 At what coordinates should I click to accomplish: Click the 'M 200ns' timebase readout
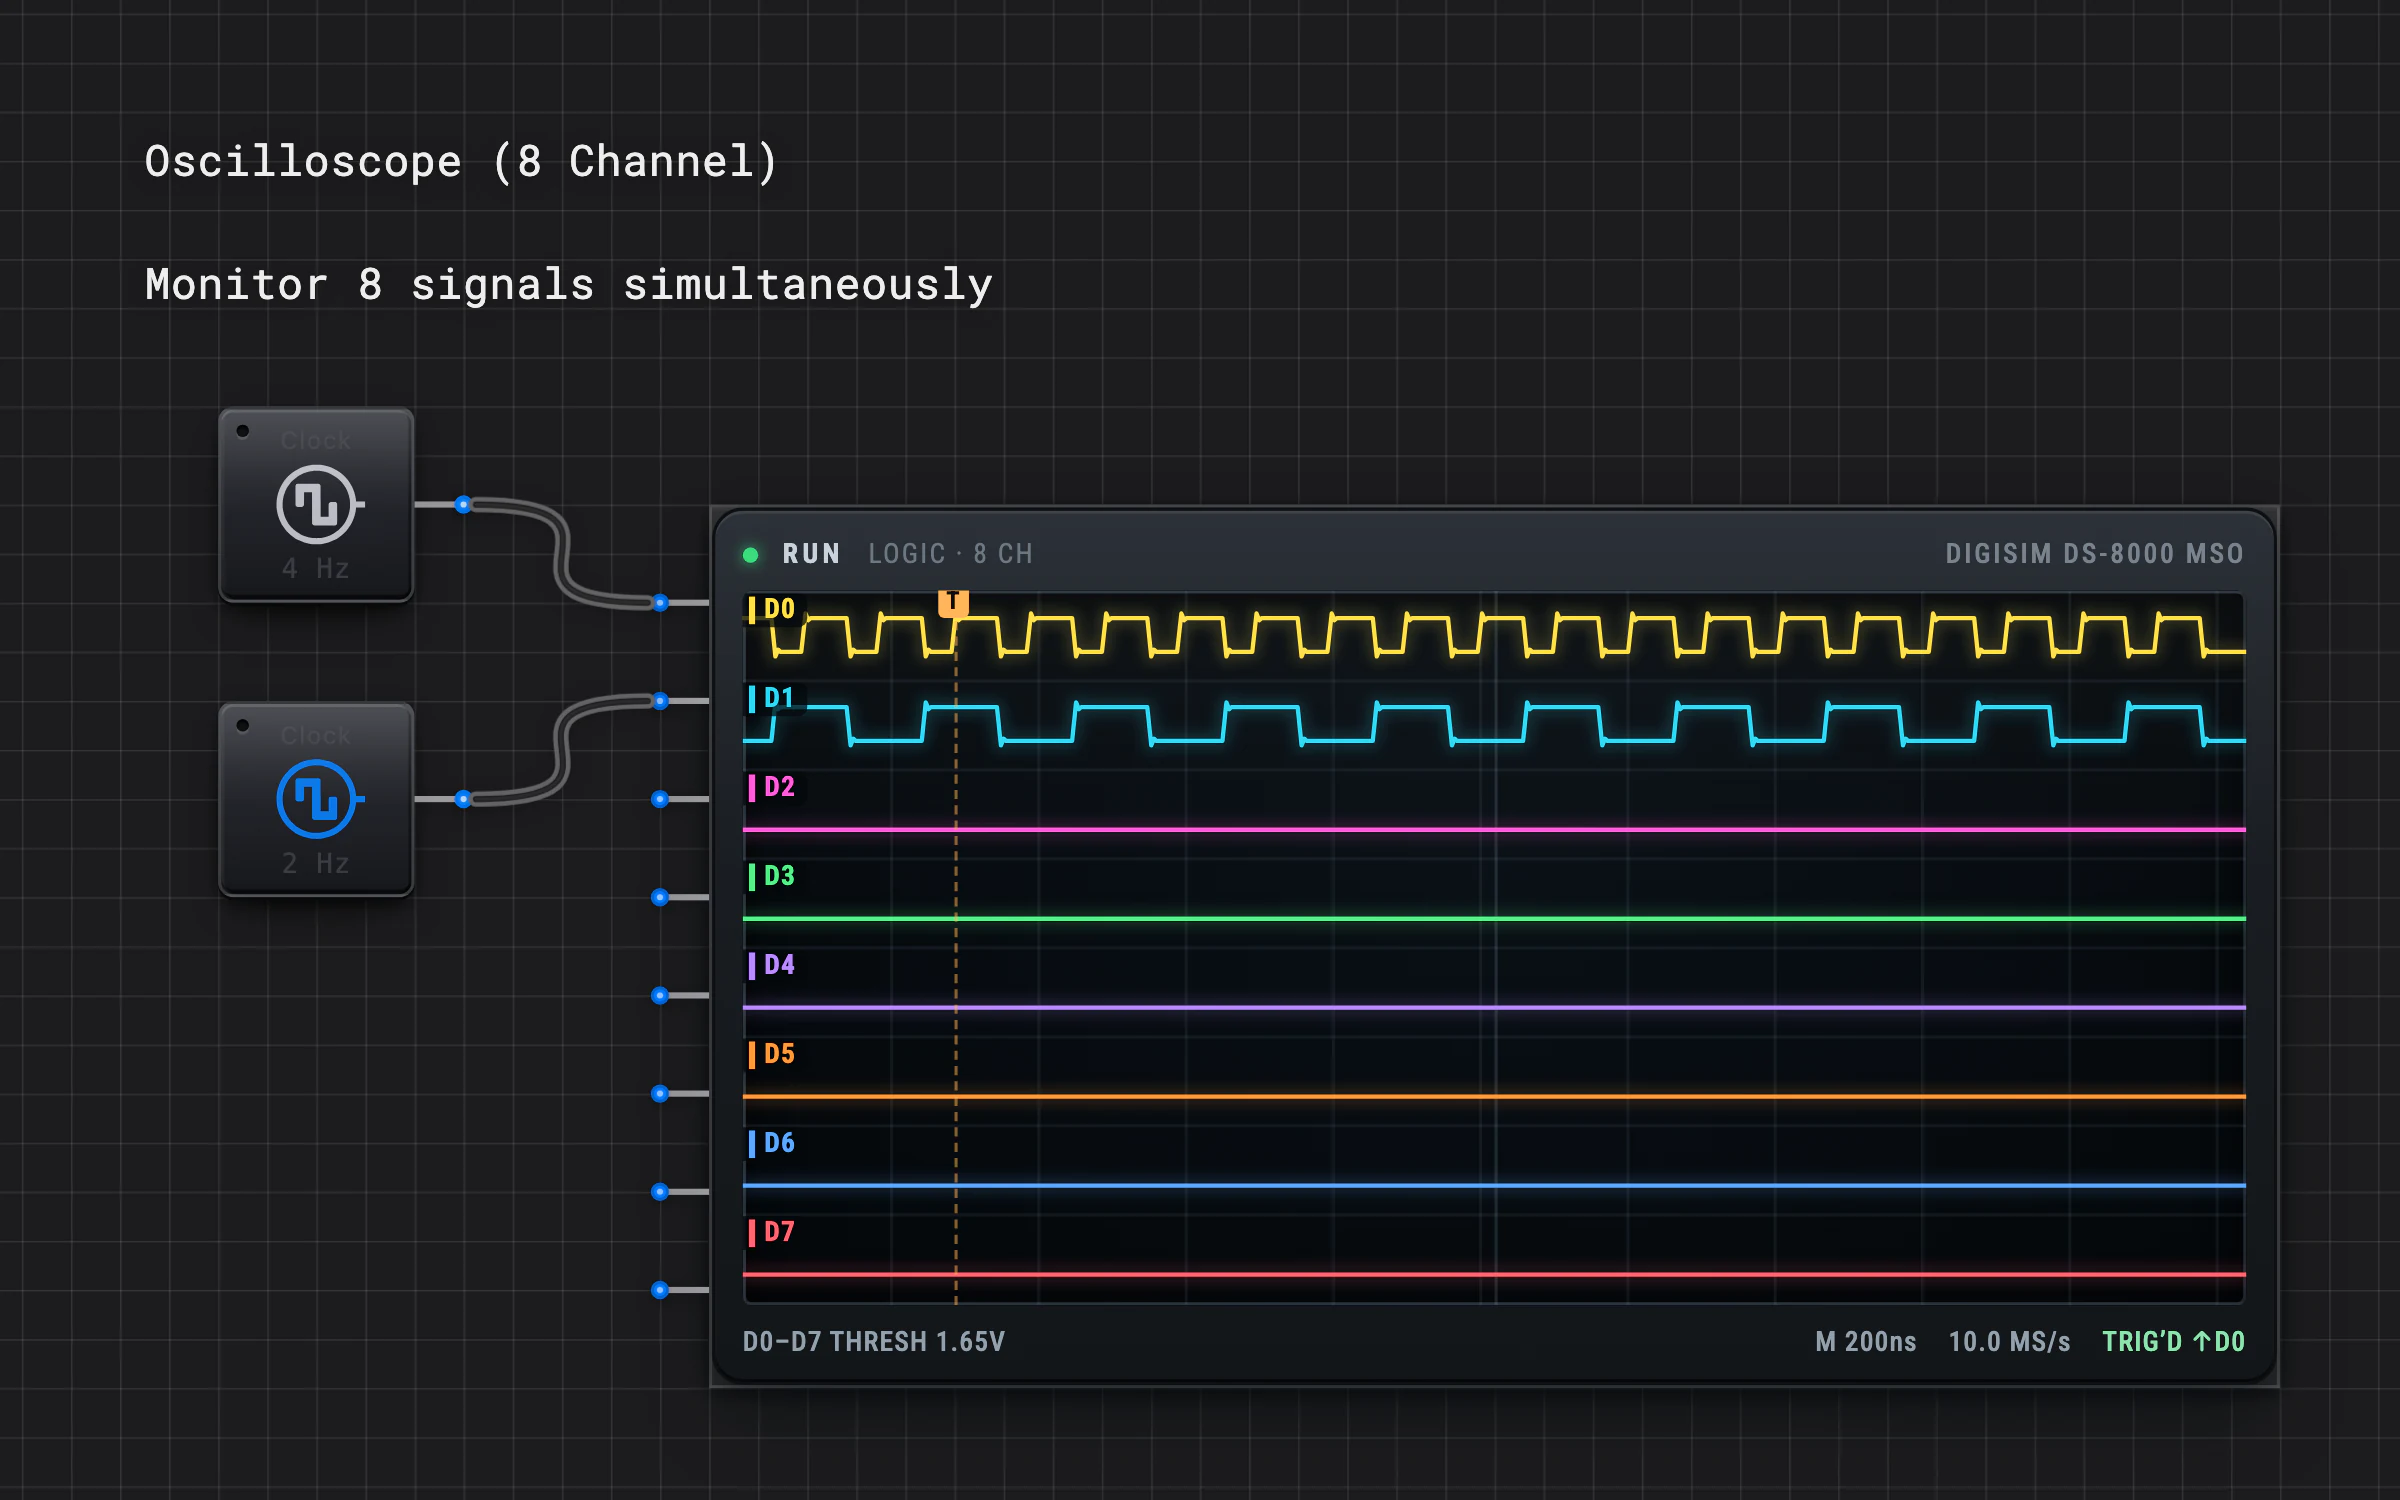1866,1342
